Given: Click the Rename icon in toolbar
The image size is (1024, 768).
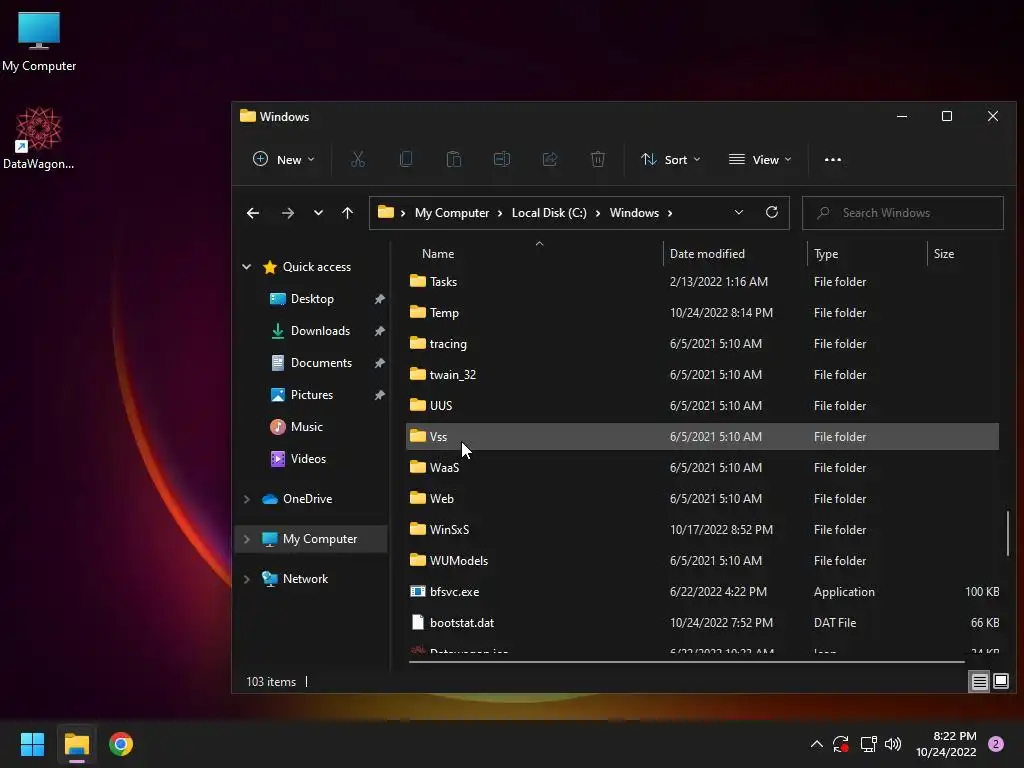Looking at the screenshot, I should 502,159.
